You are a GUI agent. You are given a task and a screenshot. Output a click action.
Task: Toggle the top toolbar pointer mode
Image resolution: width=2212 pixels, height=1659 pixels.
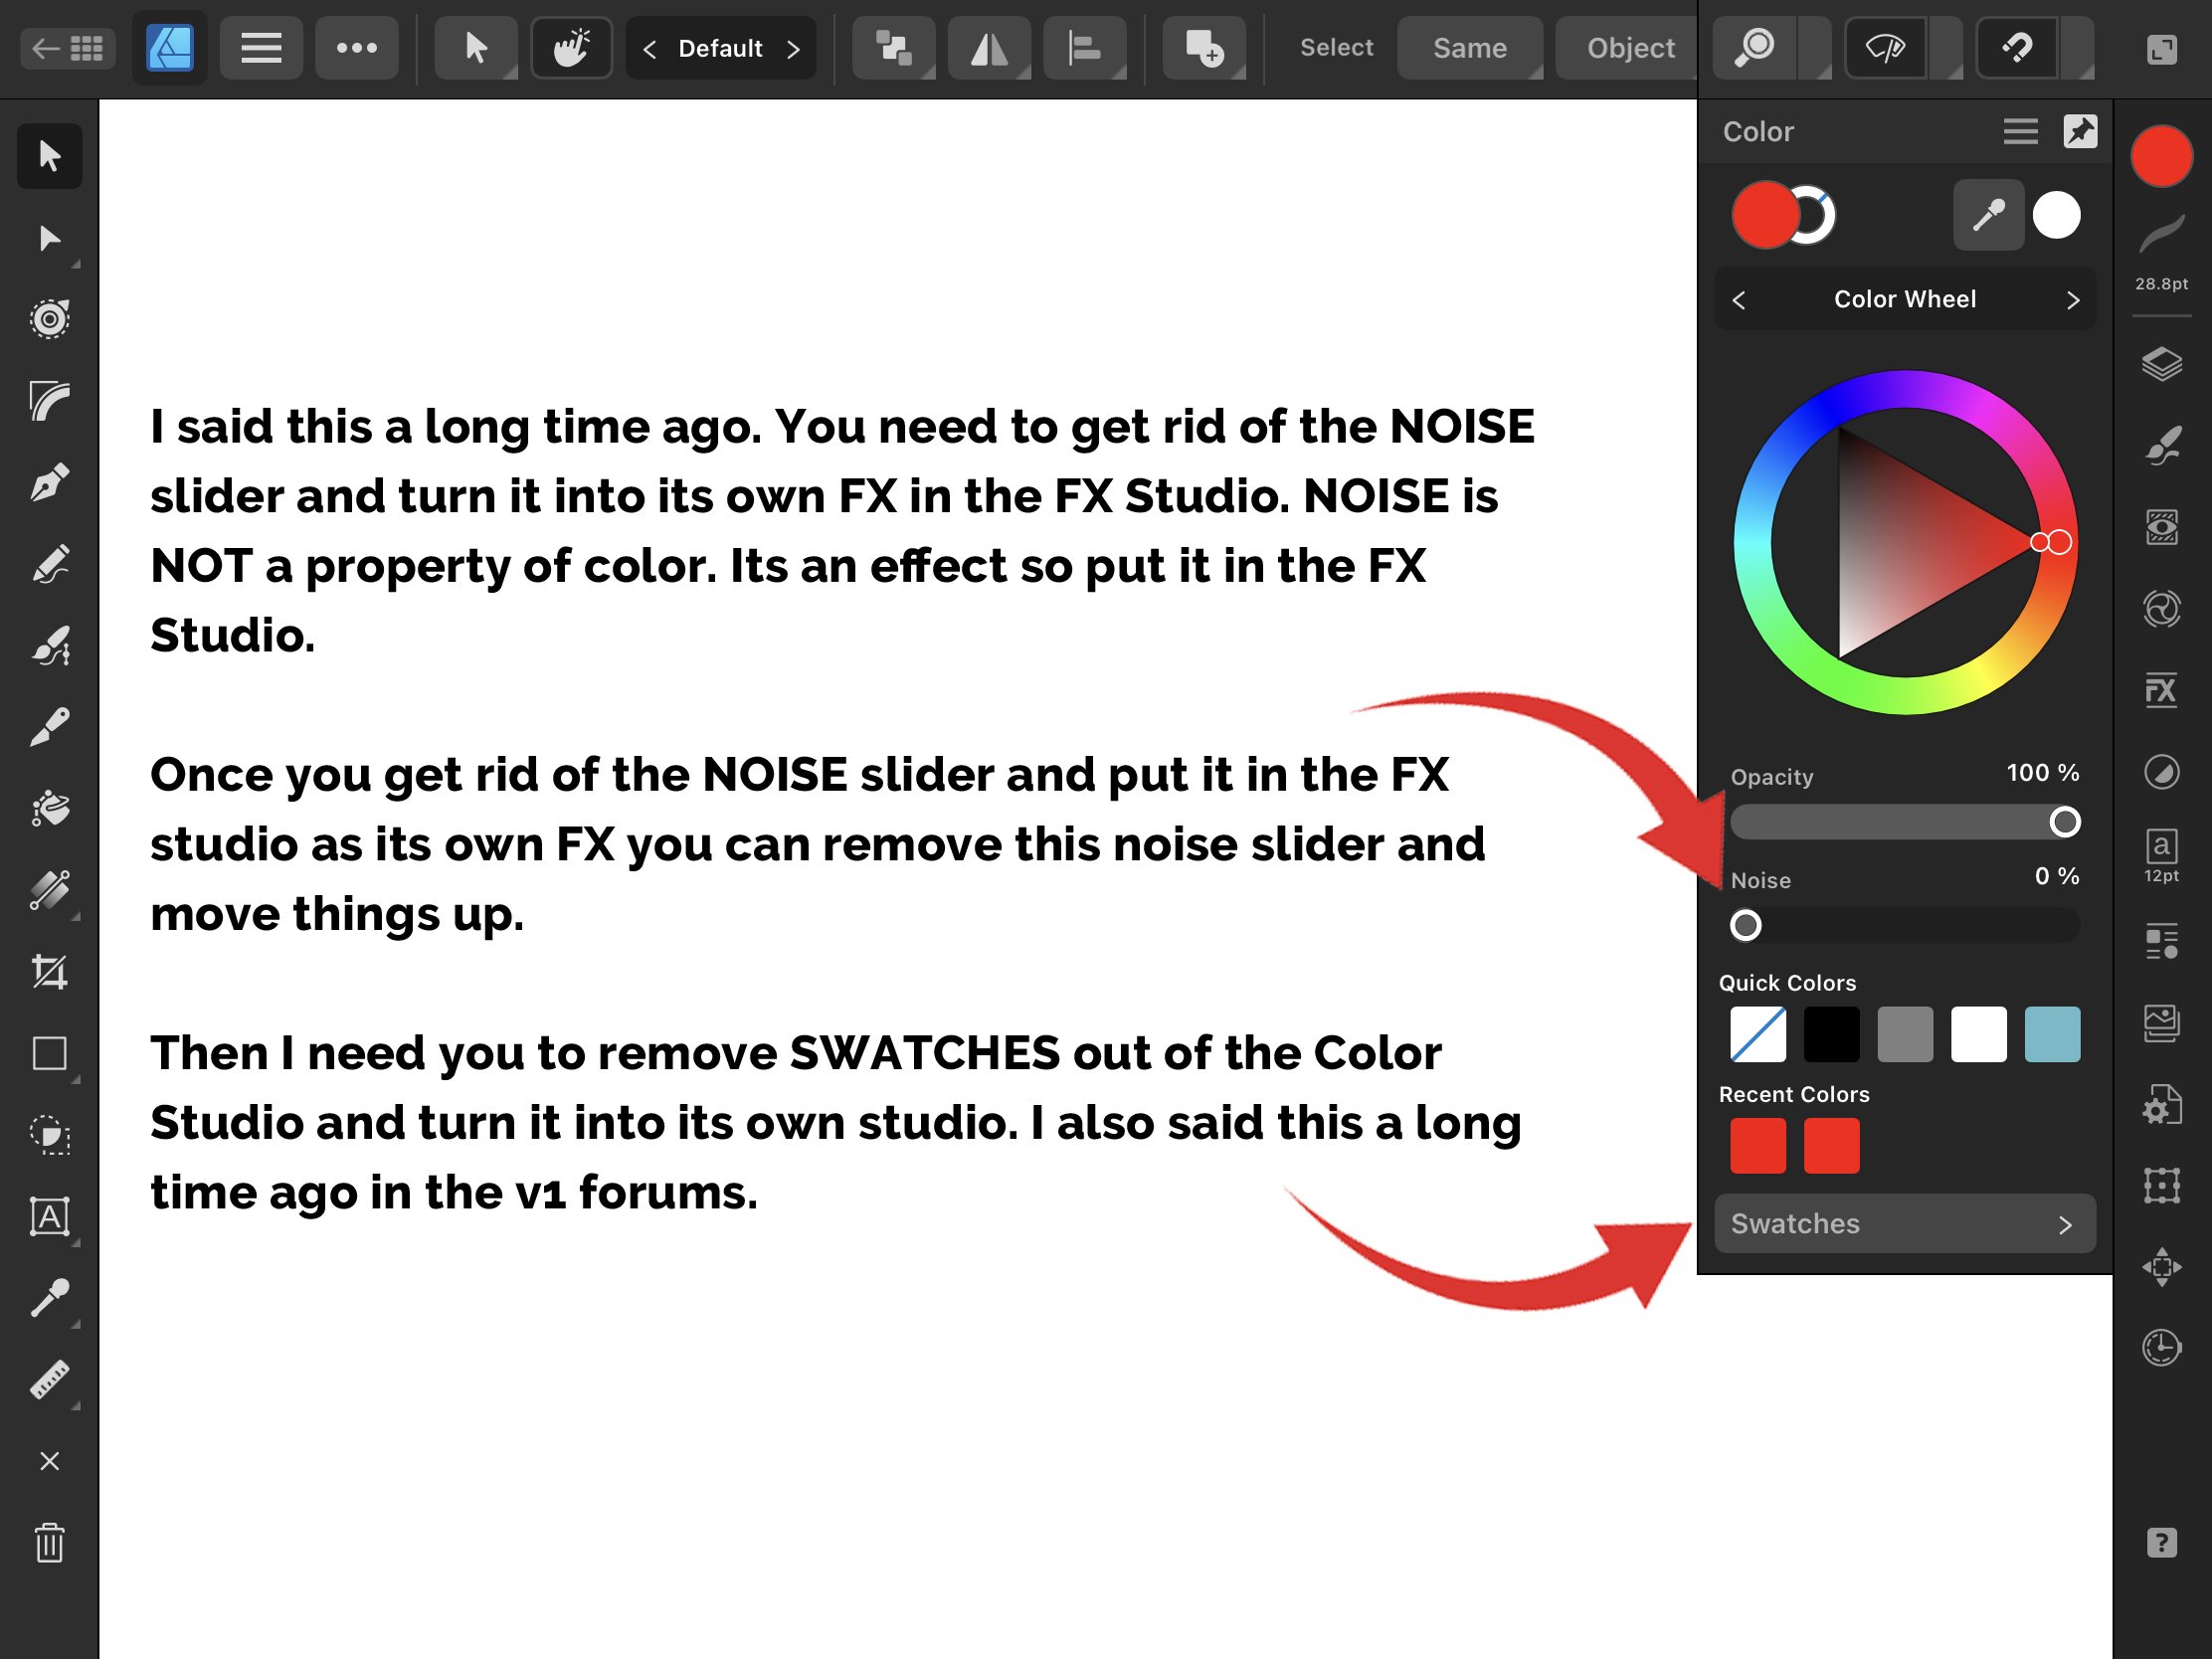click(x=476, y=47)
